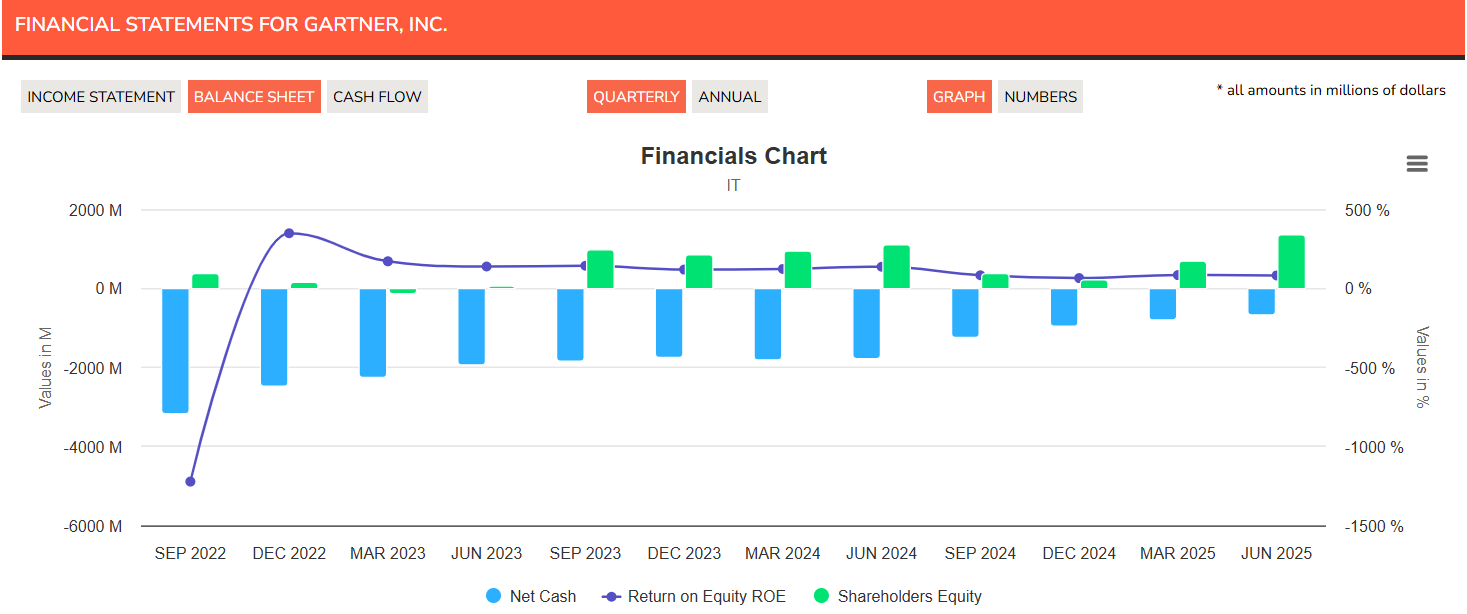Image resolution: width=1467 pixels, height=614 pixels.
Task: Click the Jun 2024 Shareholders Equity bar
Action: 896,267
